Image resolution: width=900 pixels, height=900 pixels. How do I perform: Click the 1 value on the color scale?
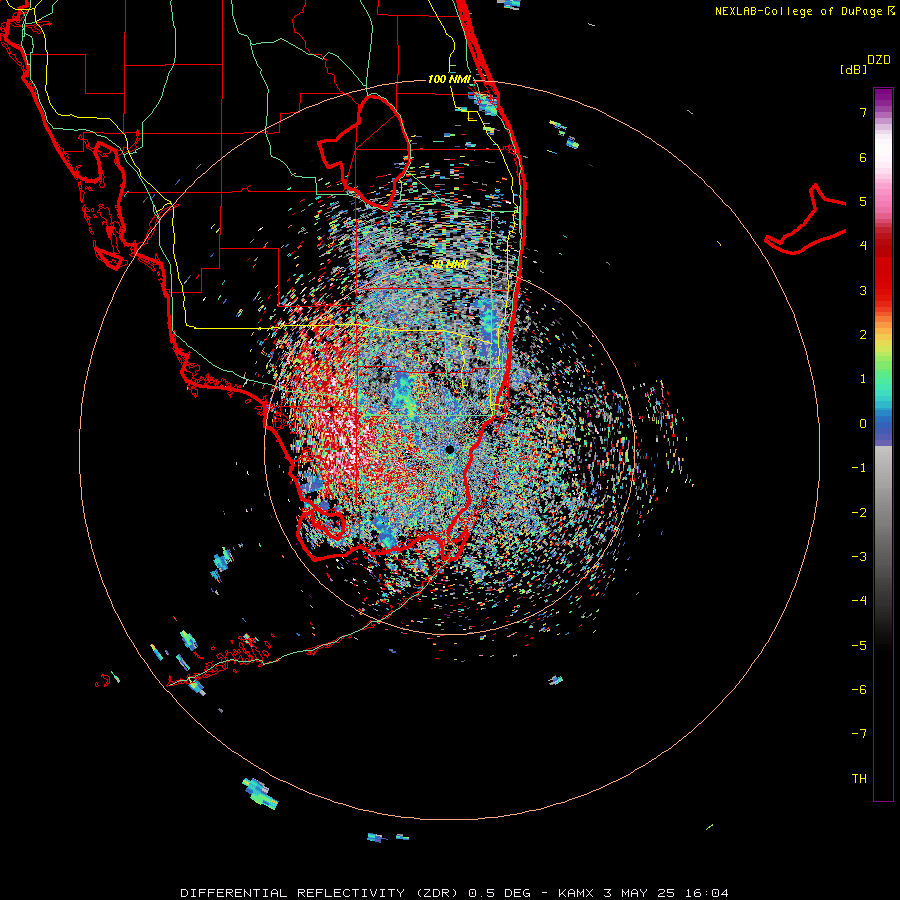coord(863,379)
